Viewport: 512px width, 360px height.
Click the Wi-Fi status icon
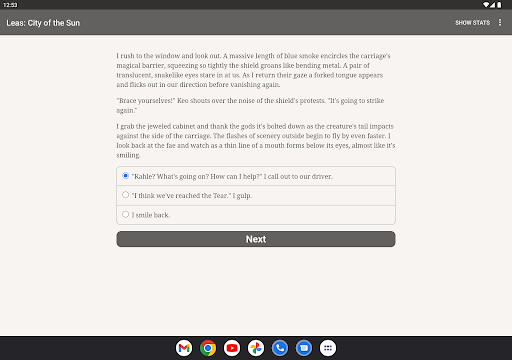point(486,5)
